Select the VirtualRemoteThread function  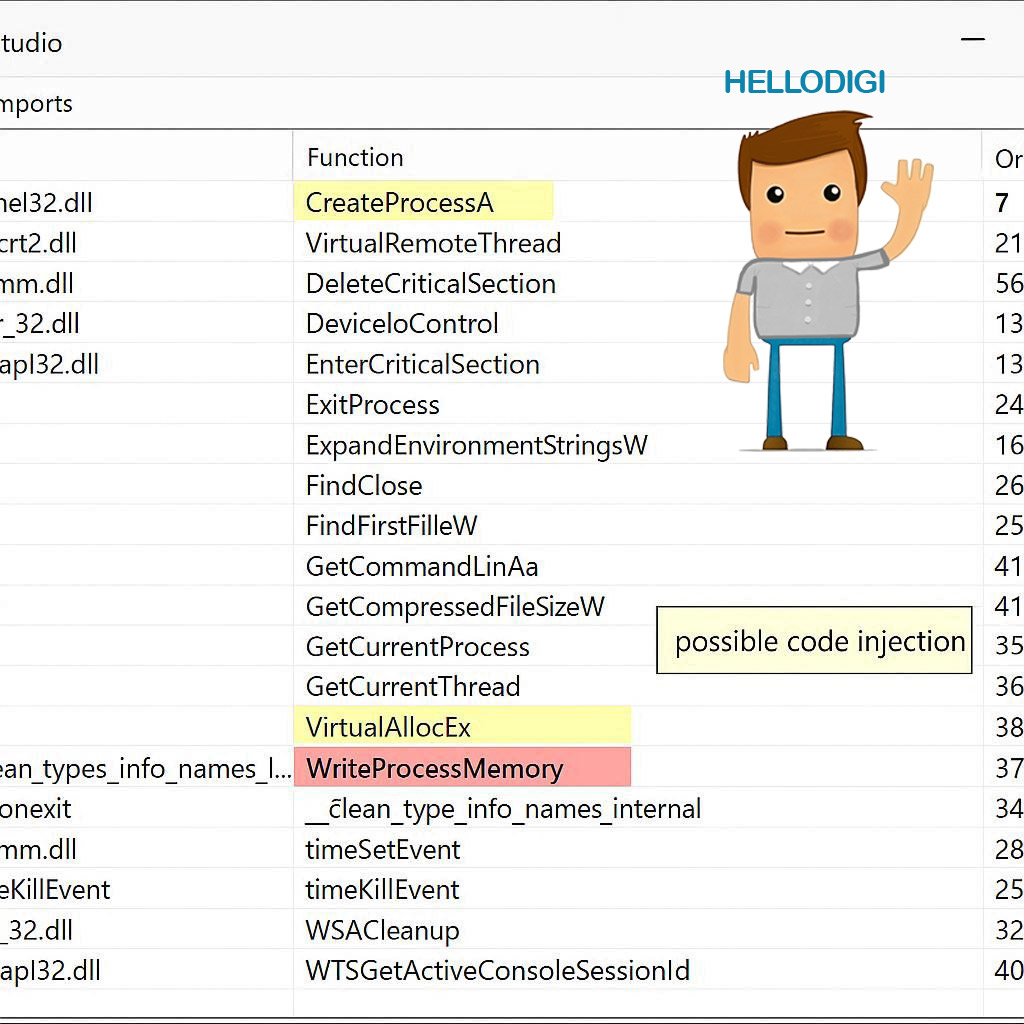[433, 243]
